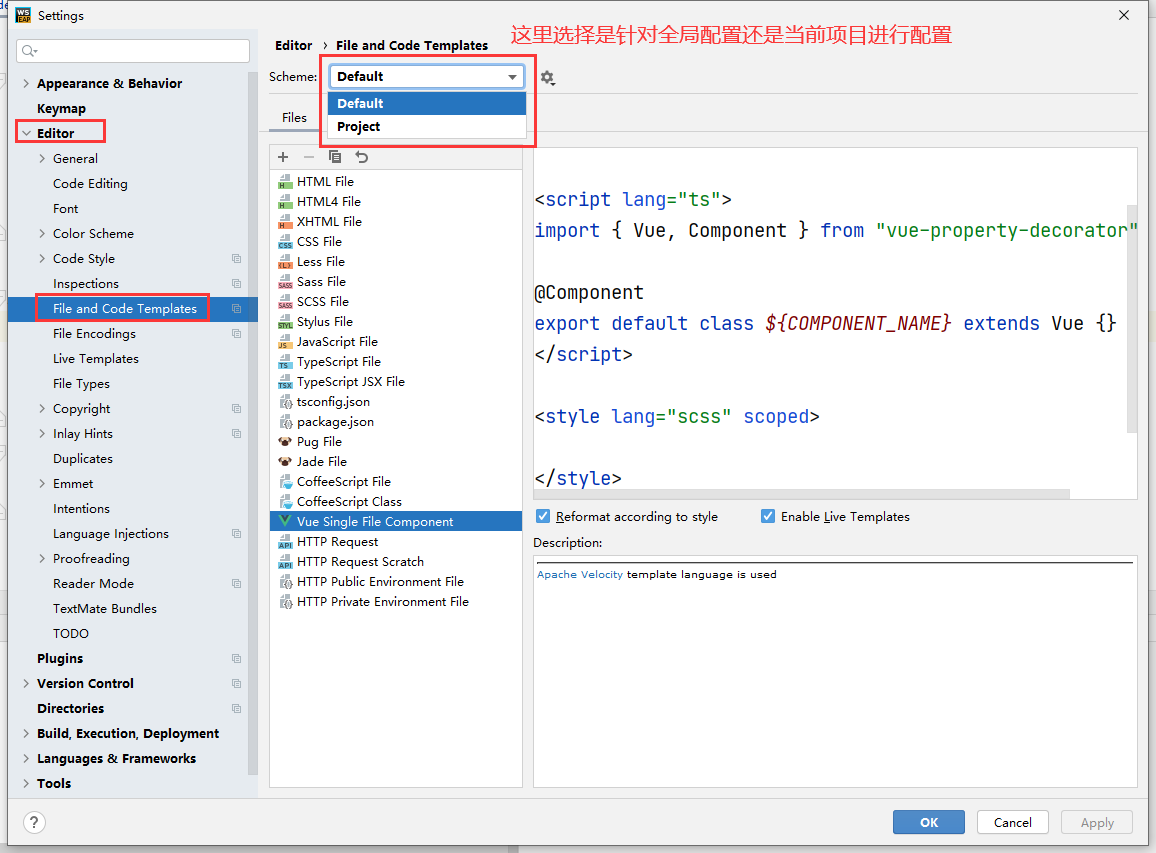
Task: Click the settings search field
Action: (134, 51)
